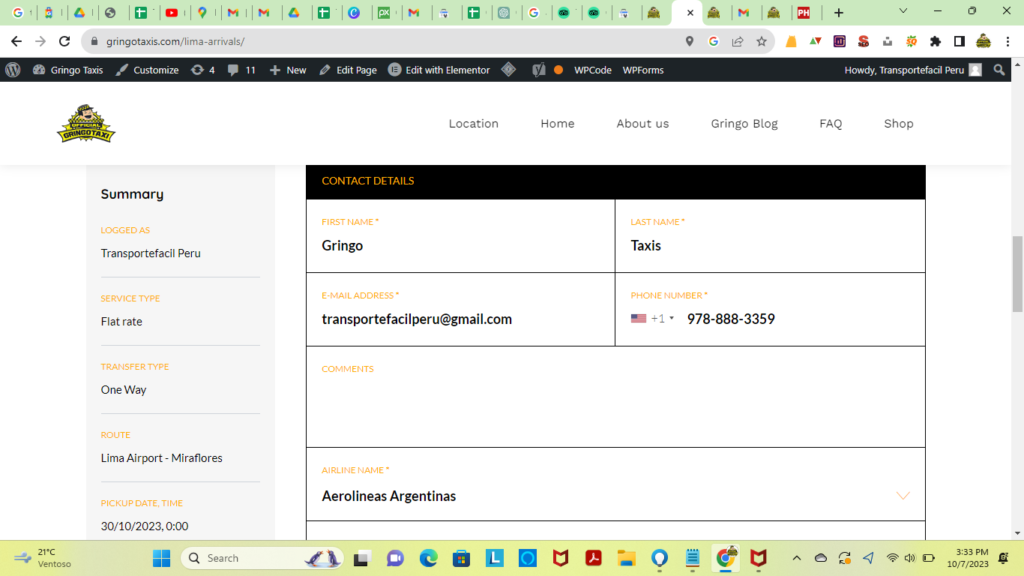Open the New content menu
The image size is (1024, 576).
288,70
